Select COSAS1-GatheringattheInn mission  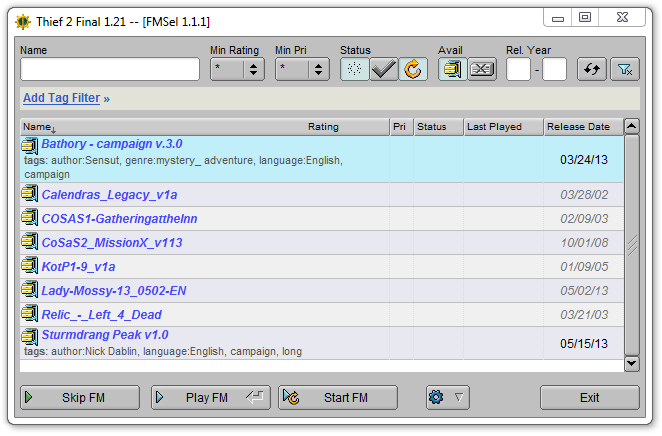tap(322, 219)
